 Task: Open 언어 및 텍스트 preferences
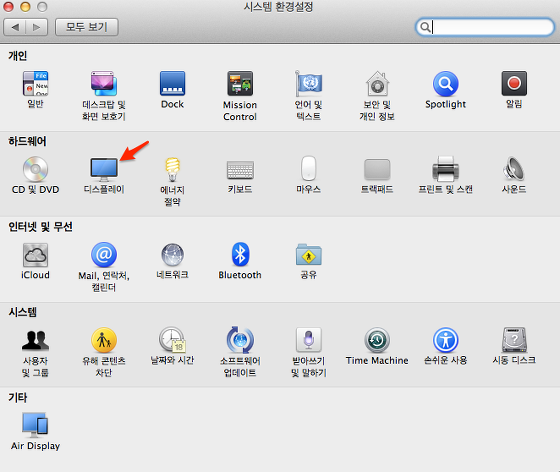(309, 84)
